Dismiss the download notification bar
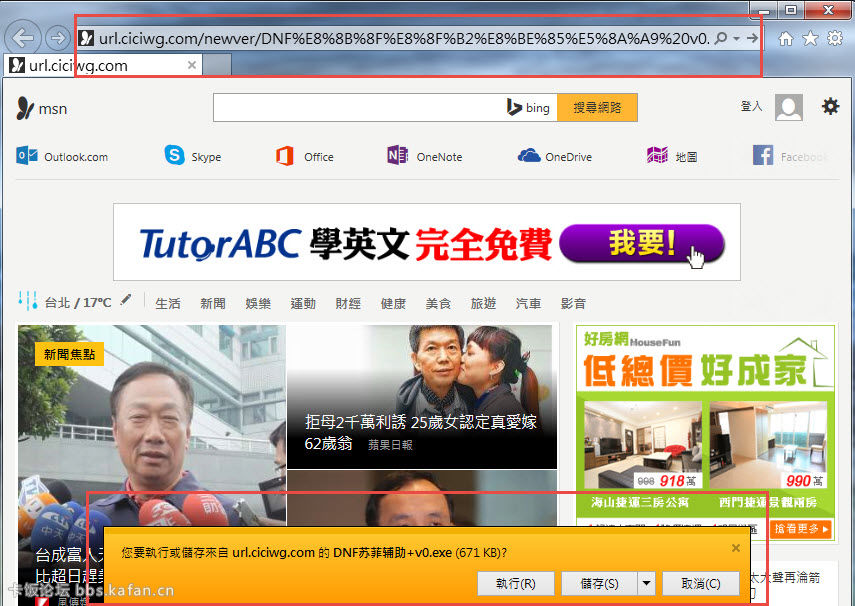This screenshot has width=855, height=606. click(735, 548)
